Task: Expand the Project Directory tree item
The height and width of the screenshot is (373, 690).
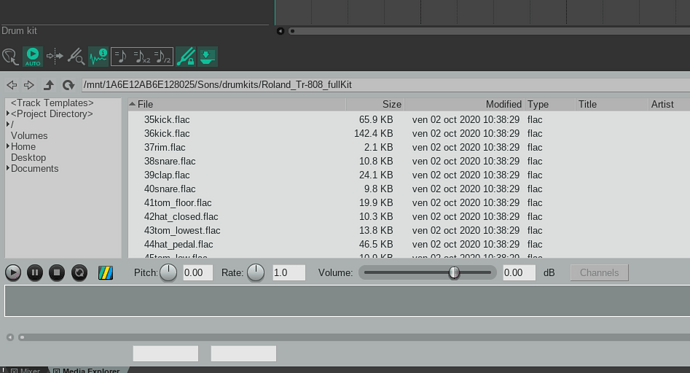Action: point(8,113)
